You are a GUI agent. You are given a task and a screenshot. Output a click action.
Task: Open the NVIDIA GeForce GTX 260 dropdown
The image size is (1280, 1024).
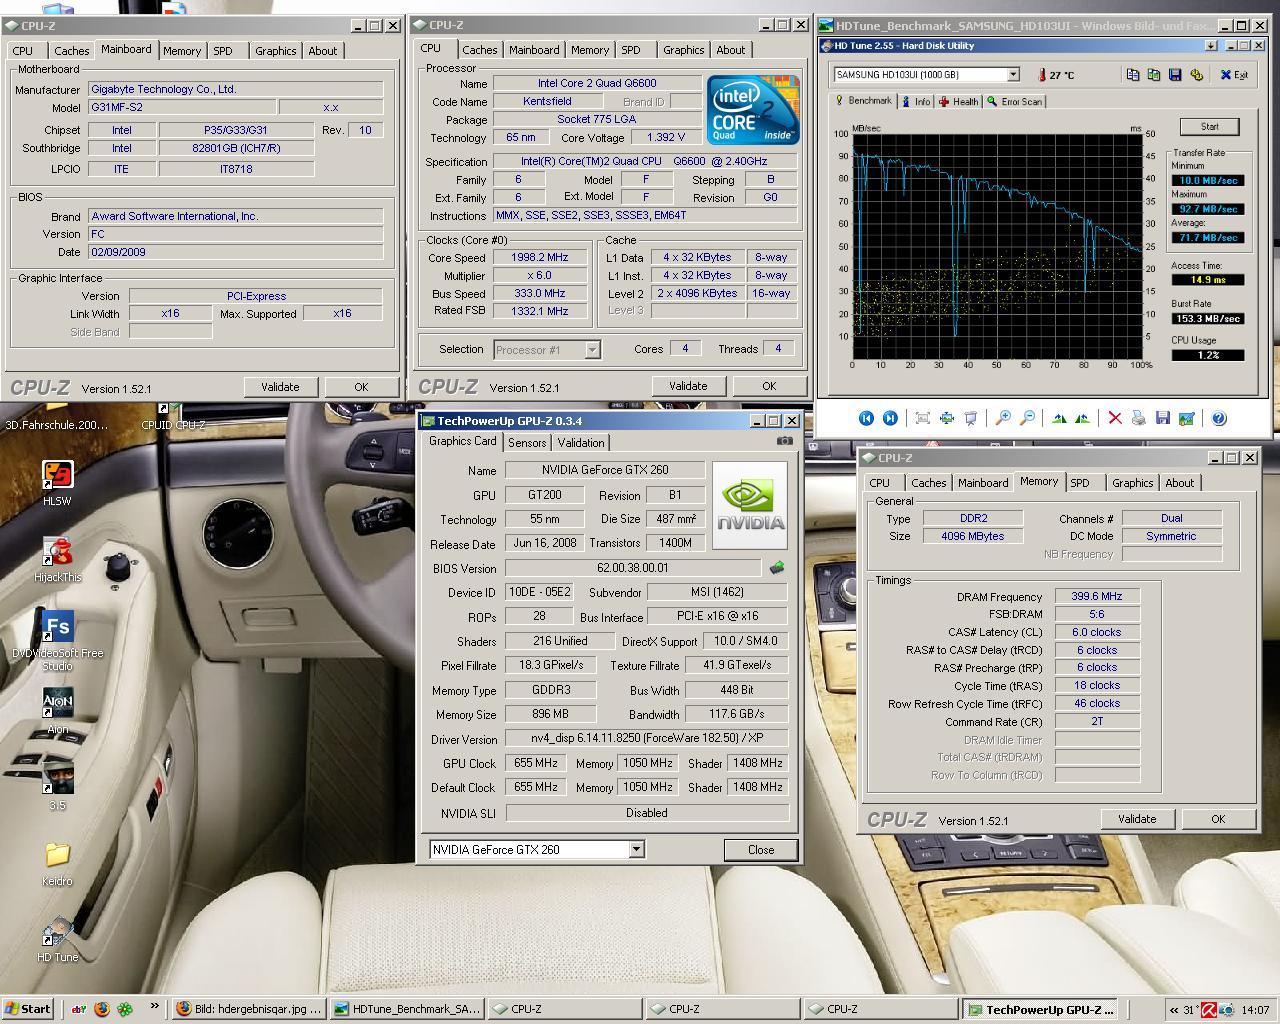coord(636,849)
